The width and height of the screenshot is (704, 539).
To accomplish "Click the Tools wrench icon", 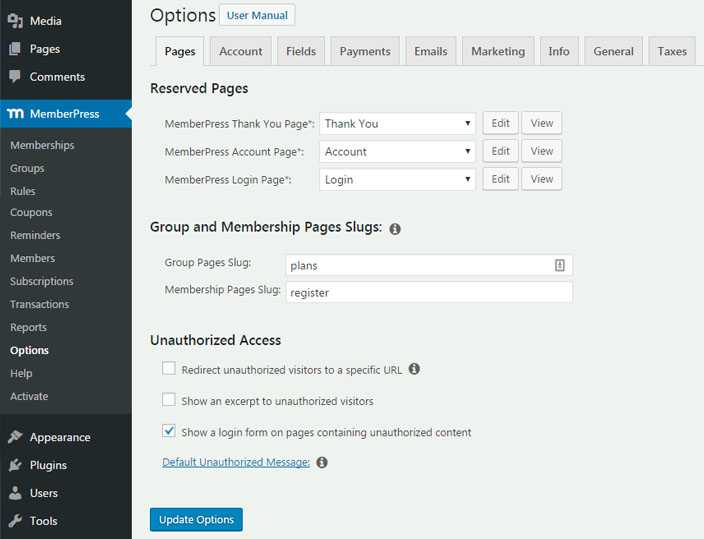I will coord(15,521).
